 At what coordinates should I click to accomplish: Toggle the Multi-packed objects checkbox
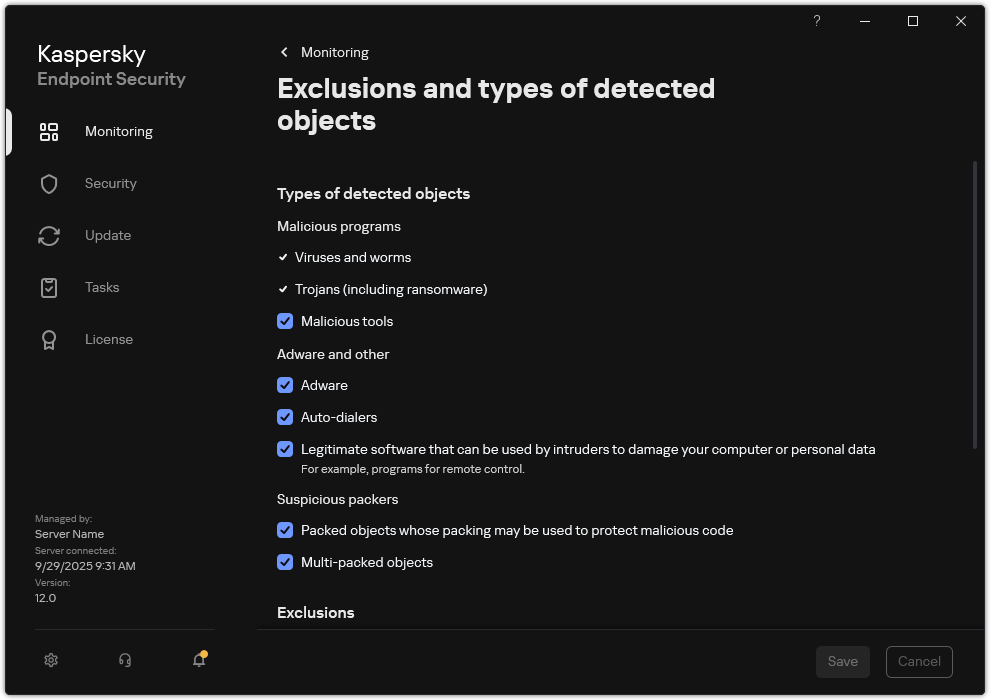pos(285,562)
